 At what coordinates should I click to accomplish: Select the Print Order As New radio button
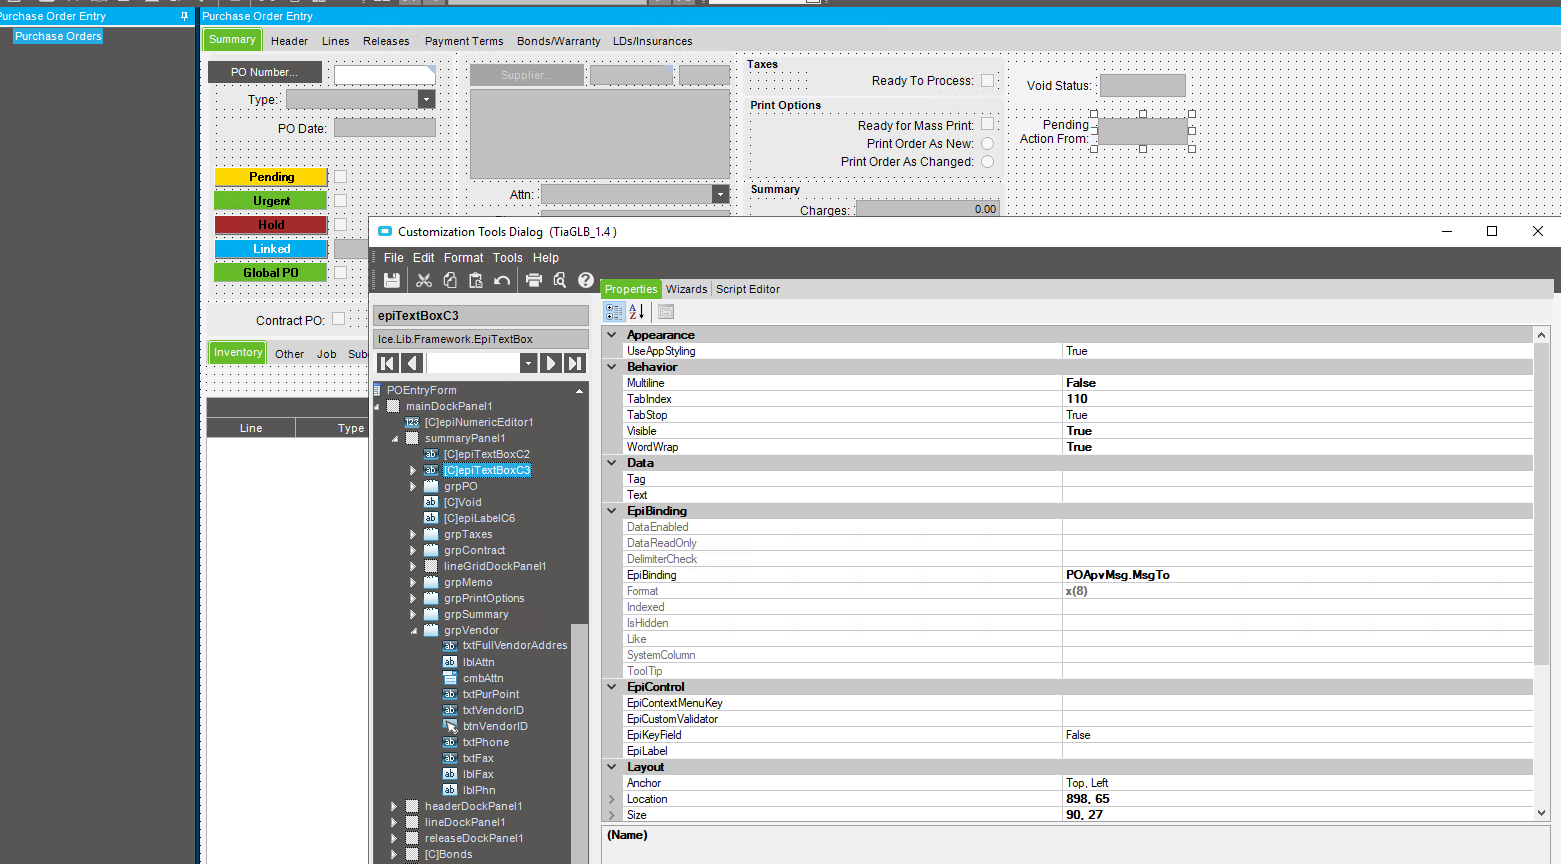(987, 144)
